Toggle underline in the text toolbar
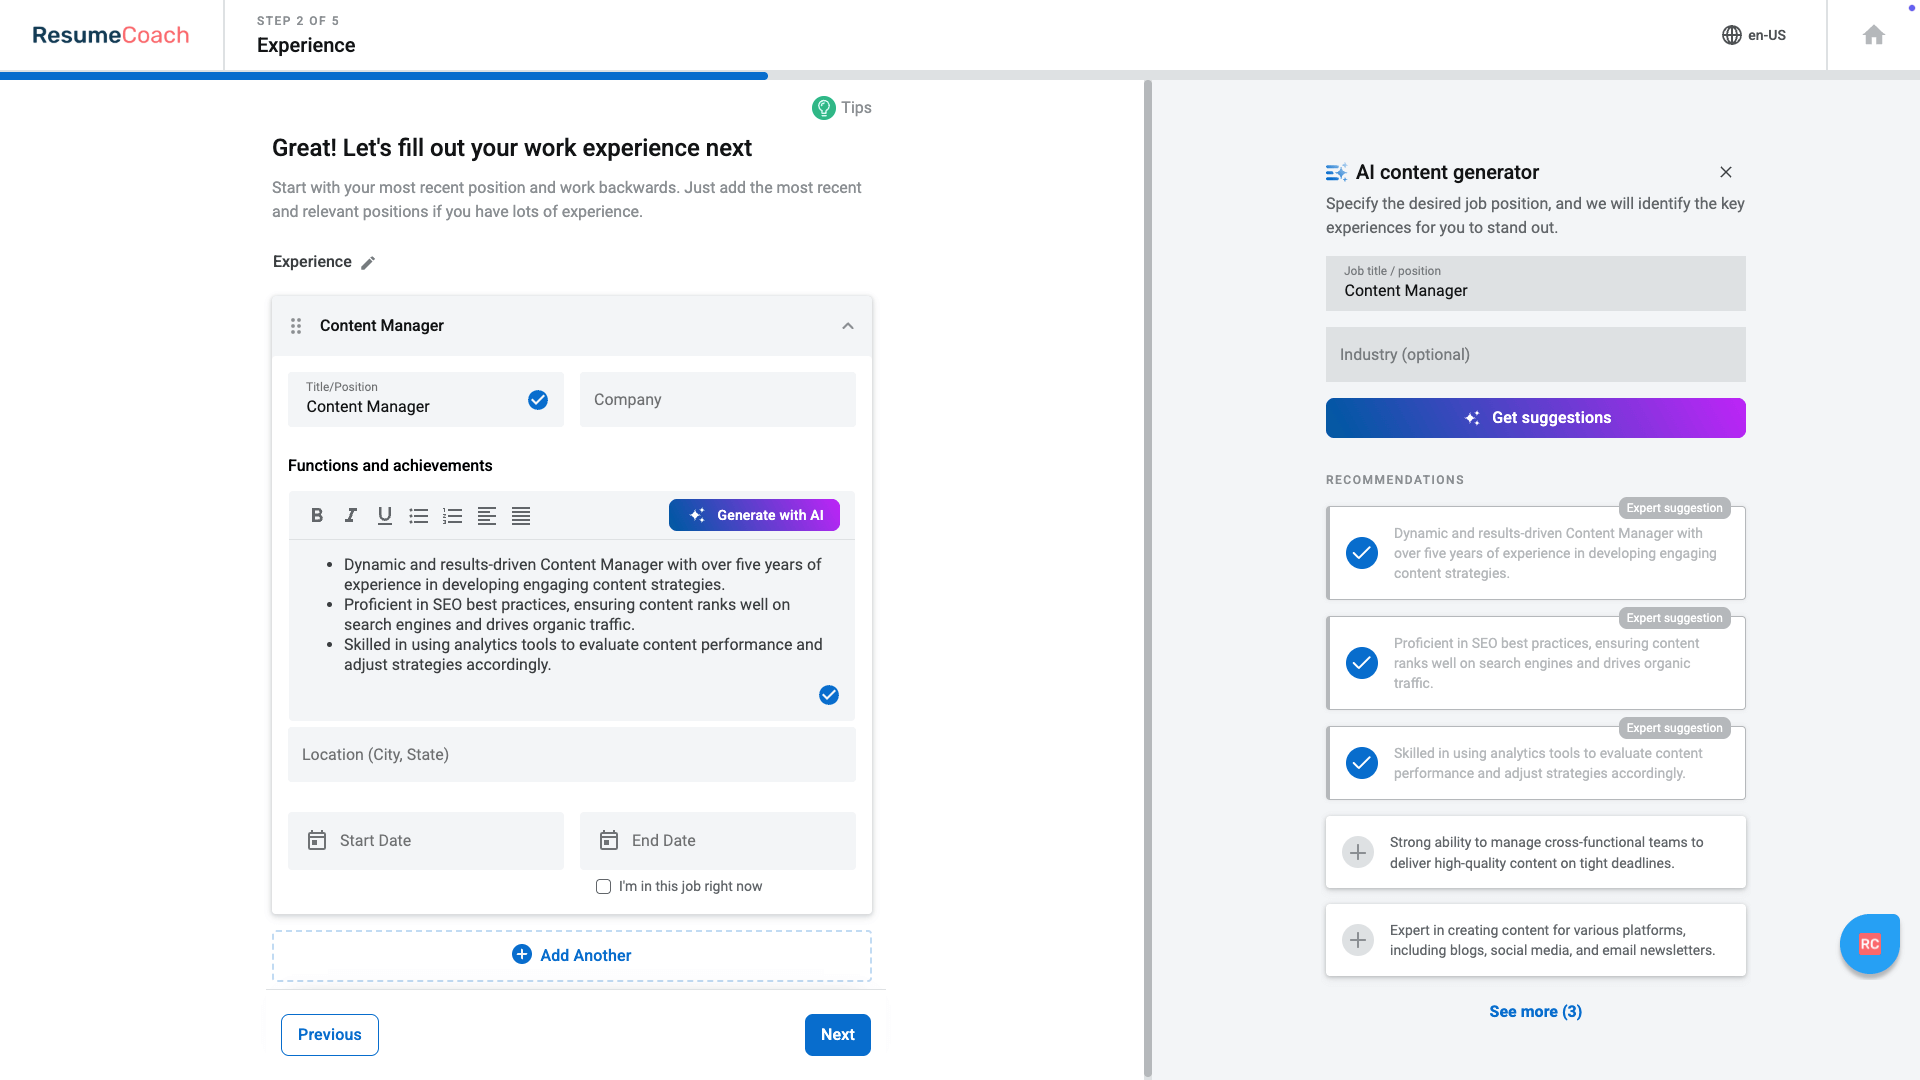Image resolution: width=1920 pixels, height=1080 pixels. coord(384,515)
